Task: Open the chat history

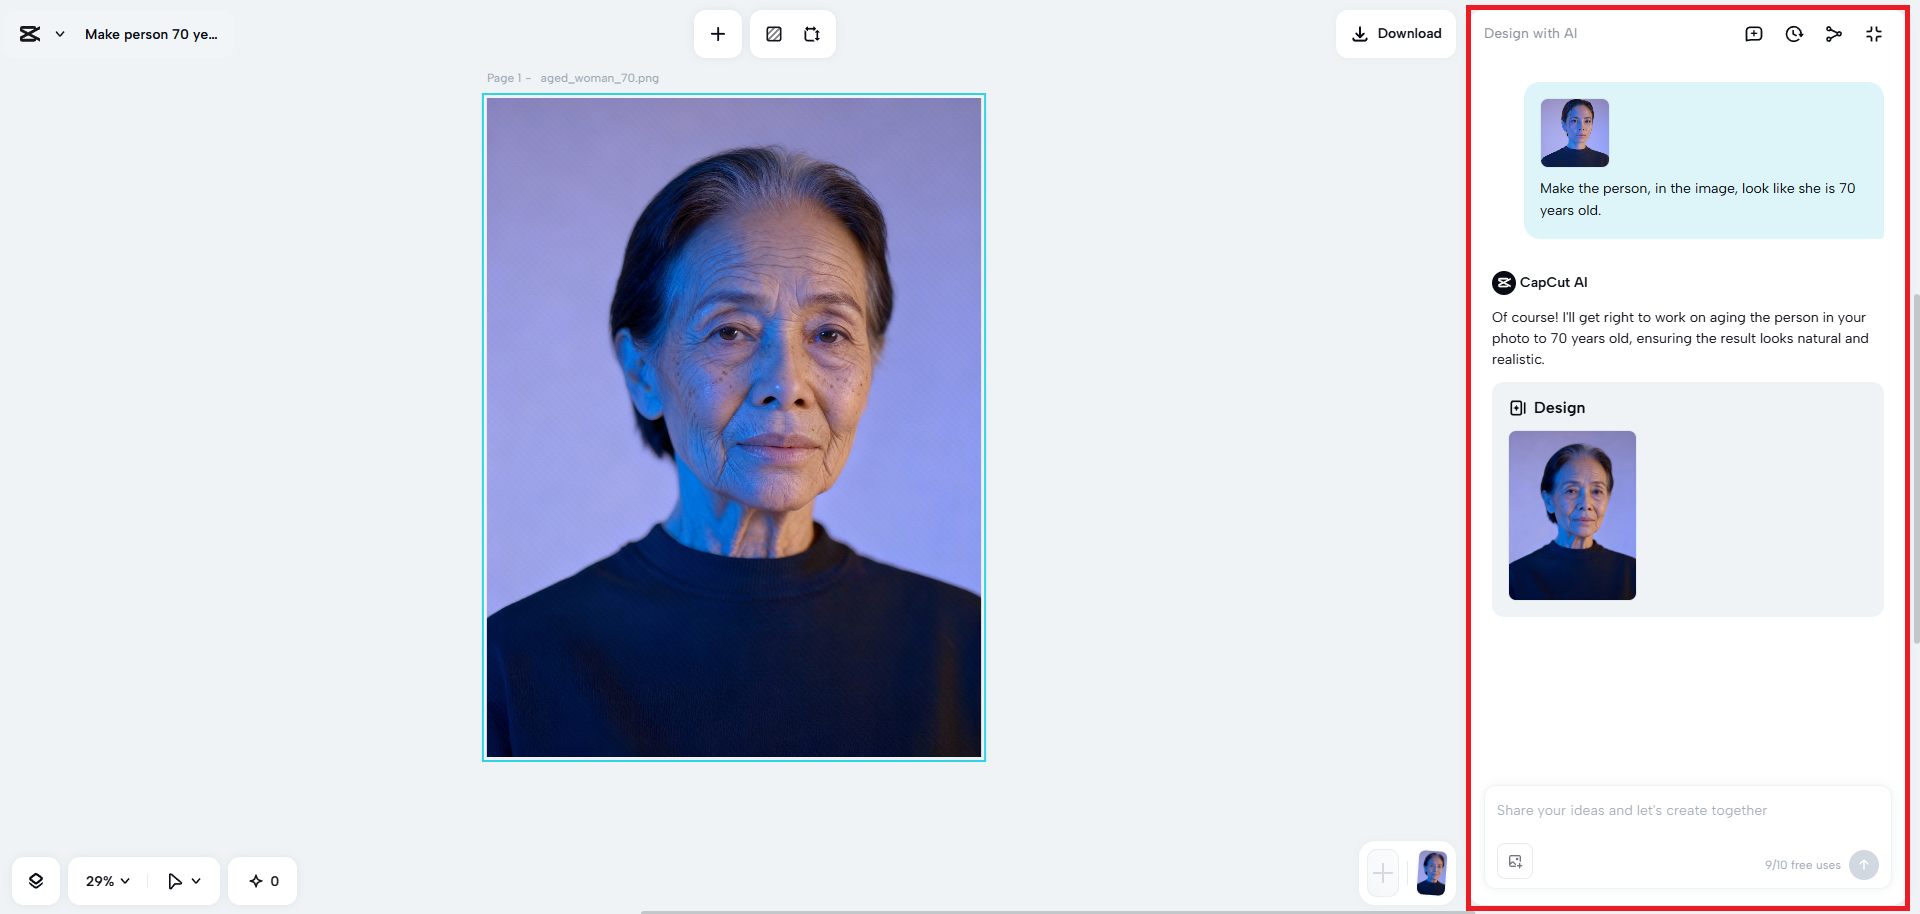Action: point(1793,33)
